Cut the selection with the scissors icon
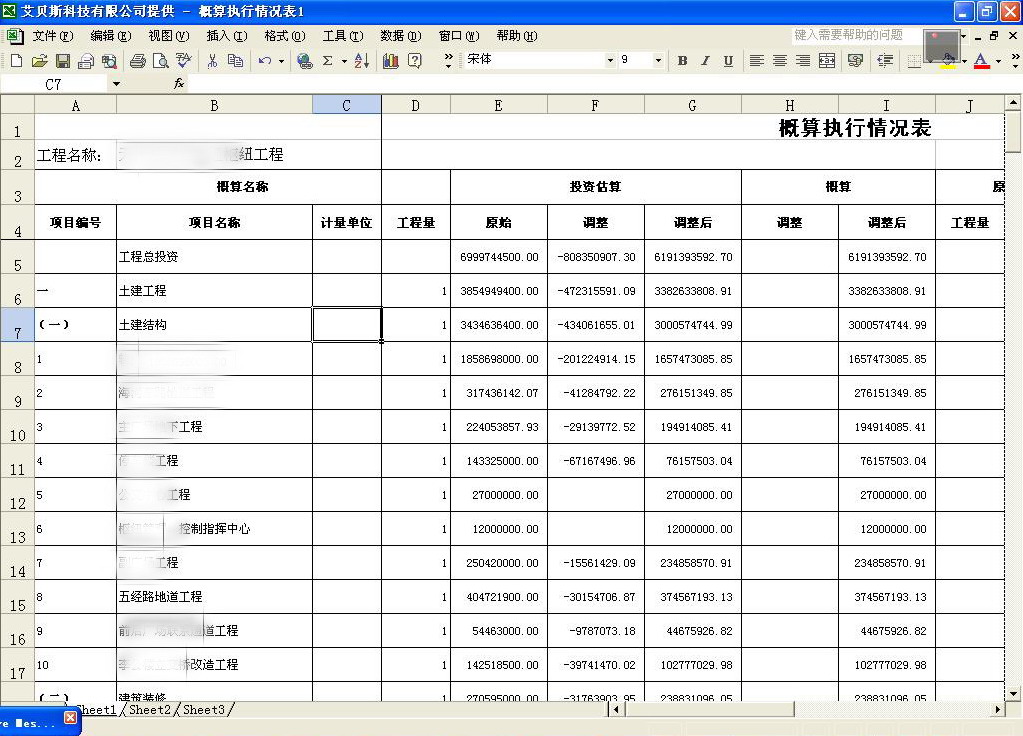This screenshot has width=1023, height=736. coord(212,61)
